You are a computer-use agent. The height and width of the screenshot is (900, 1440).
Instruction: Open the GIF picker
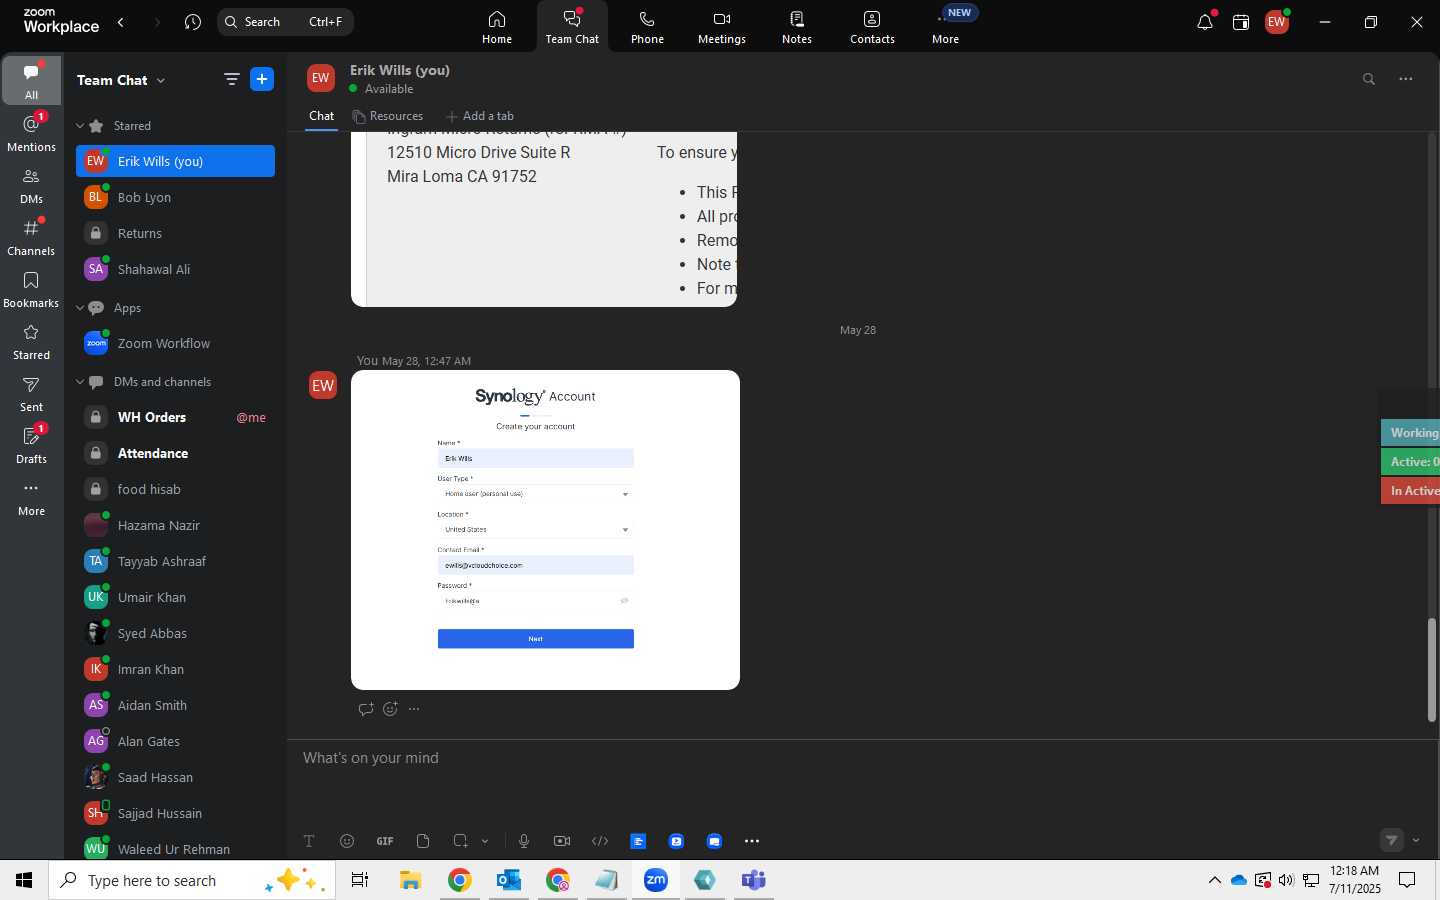pos(385,841)
